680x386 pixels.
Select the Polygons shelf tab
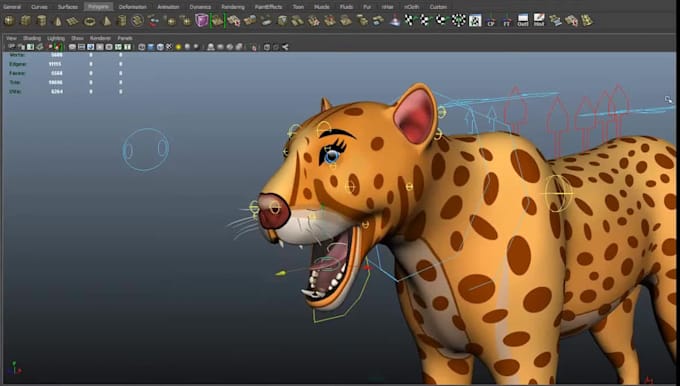[x=98, y=7]
